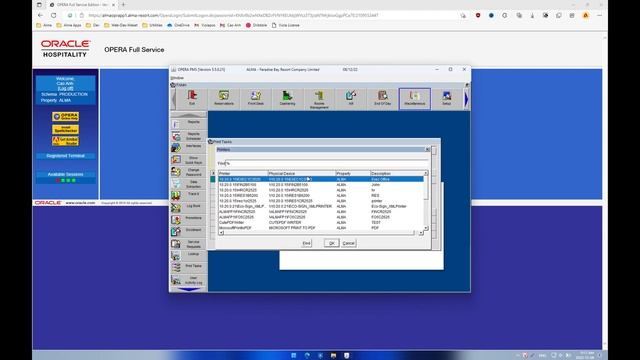Open a new browser tab

pyautogui.click(x=123, y=4)
